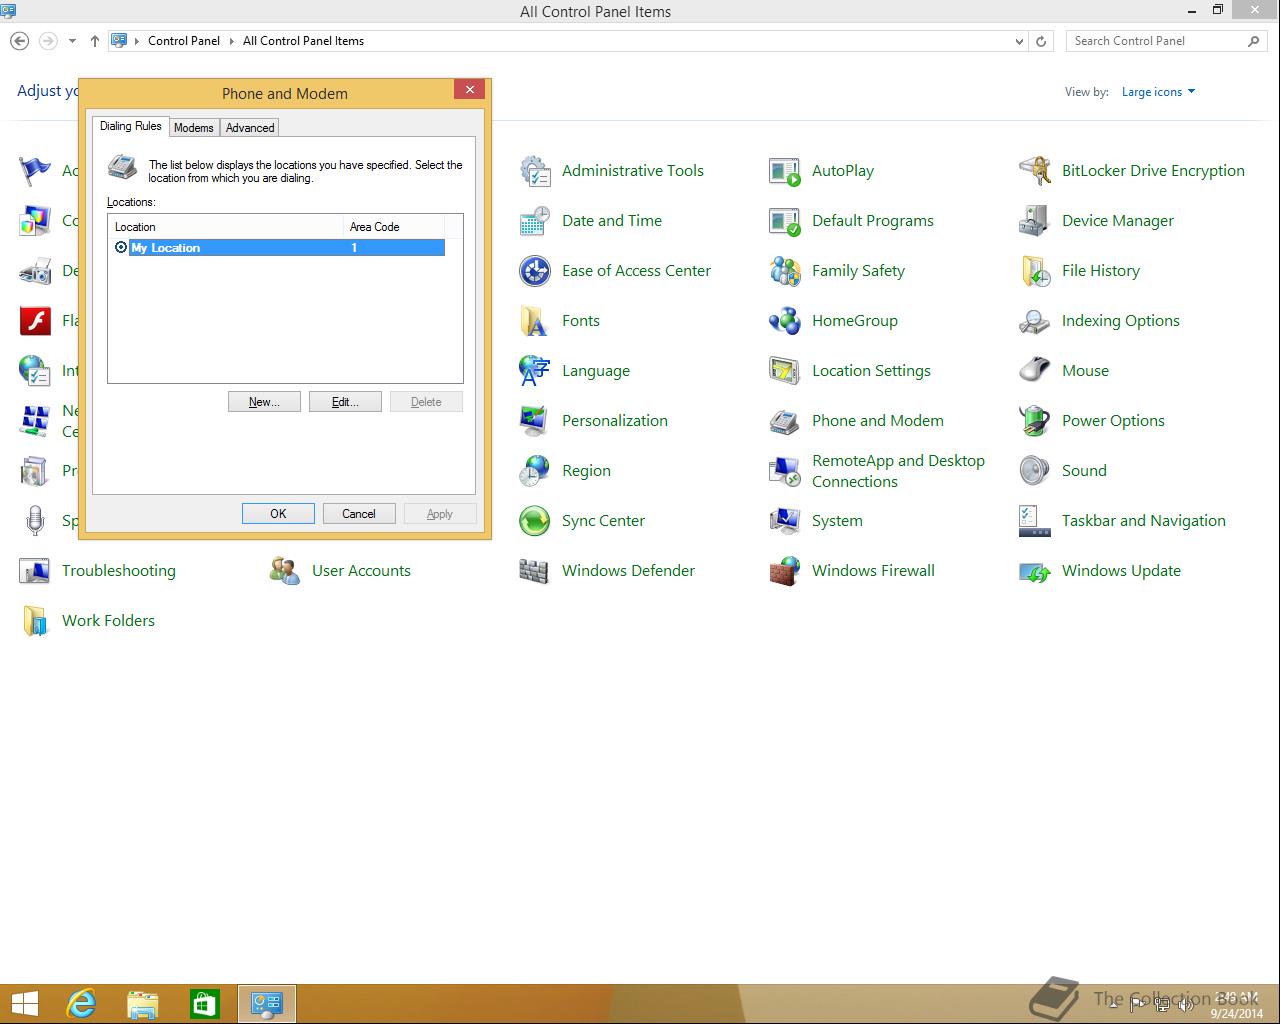Open the AutoPlay icon
The height and width of the screenshot is (1024, 1280).
click(785, 171)
